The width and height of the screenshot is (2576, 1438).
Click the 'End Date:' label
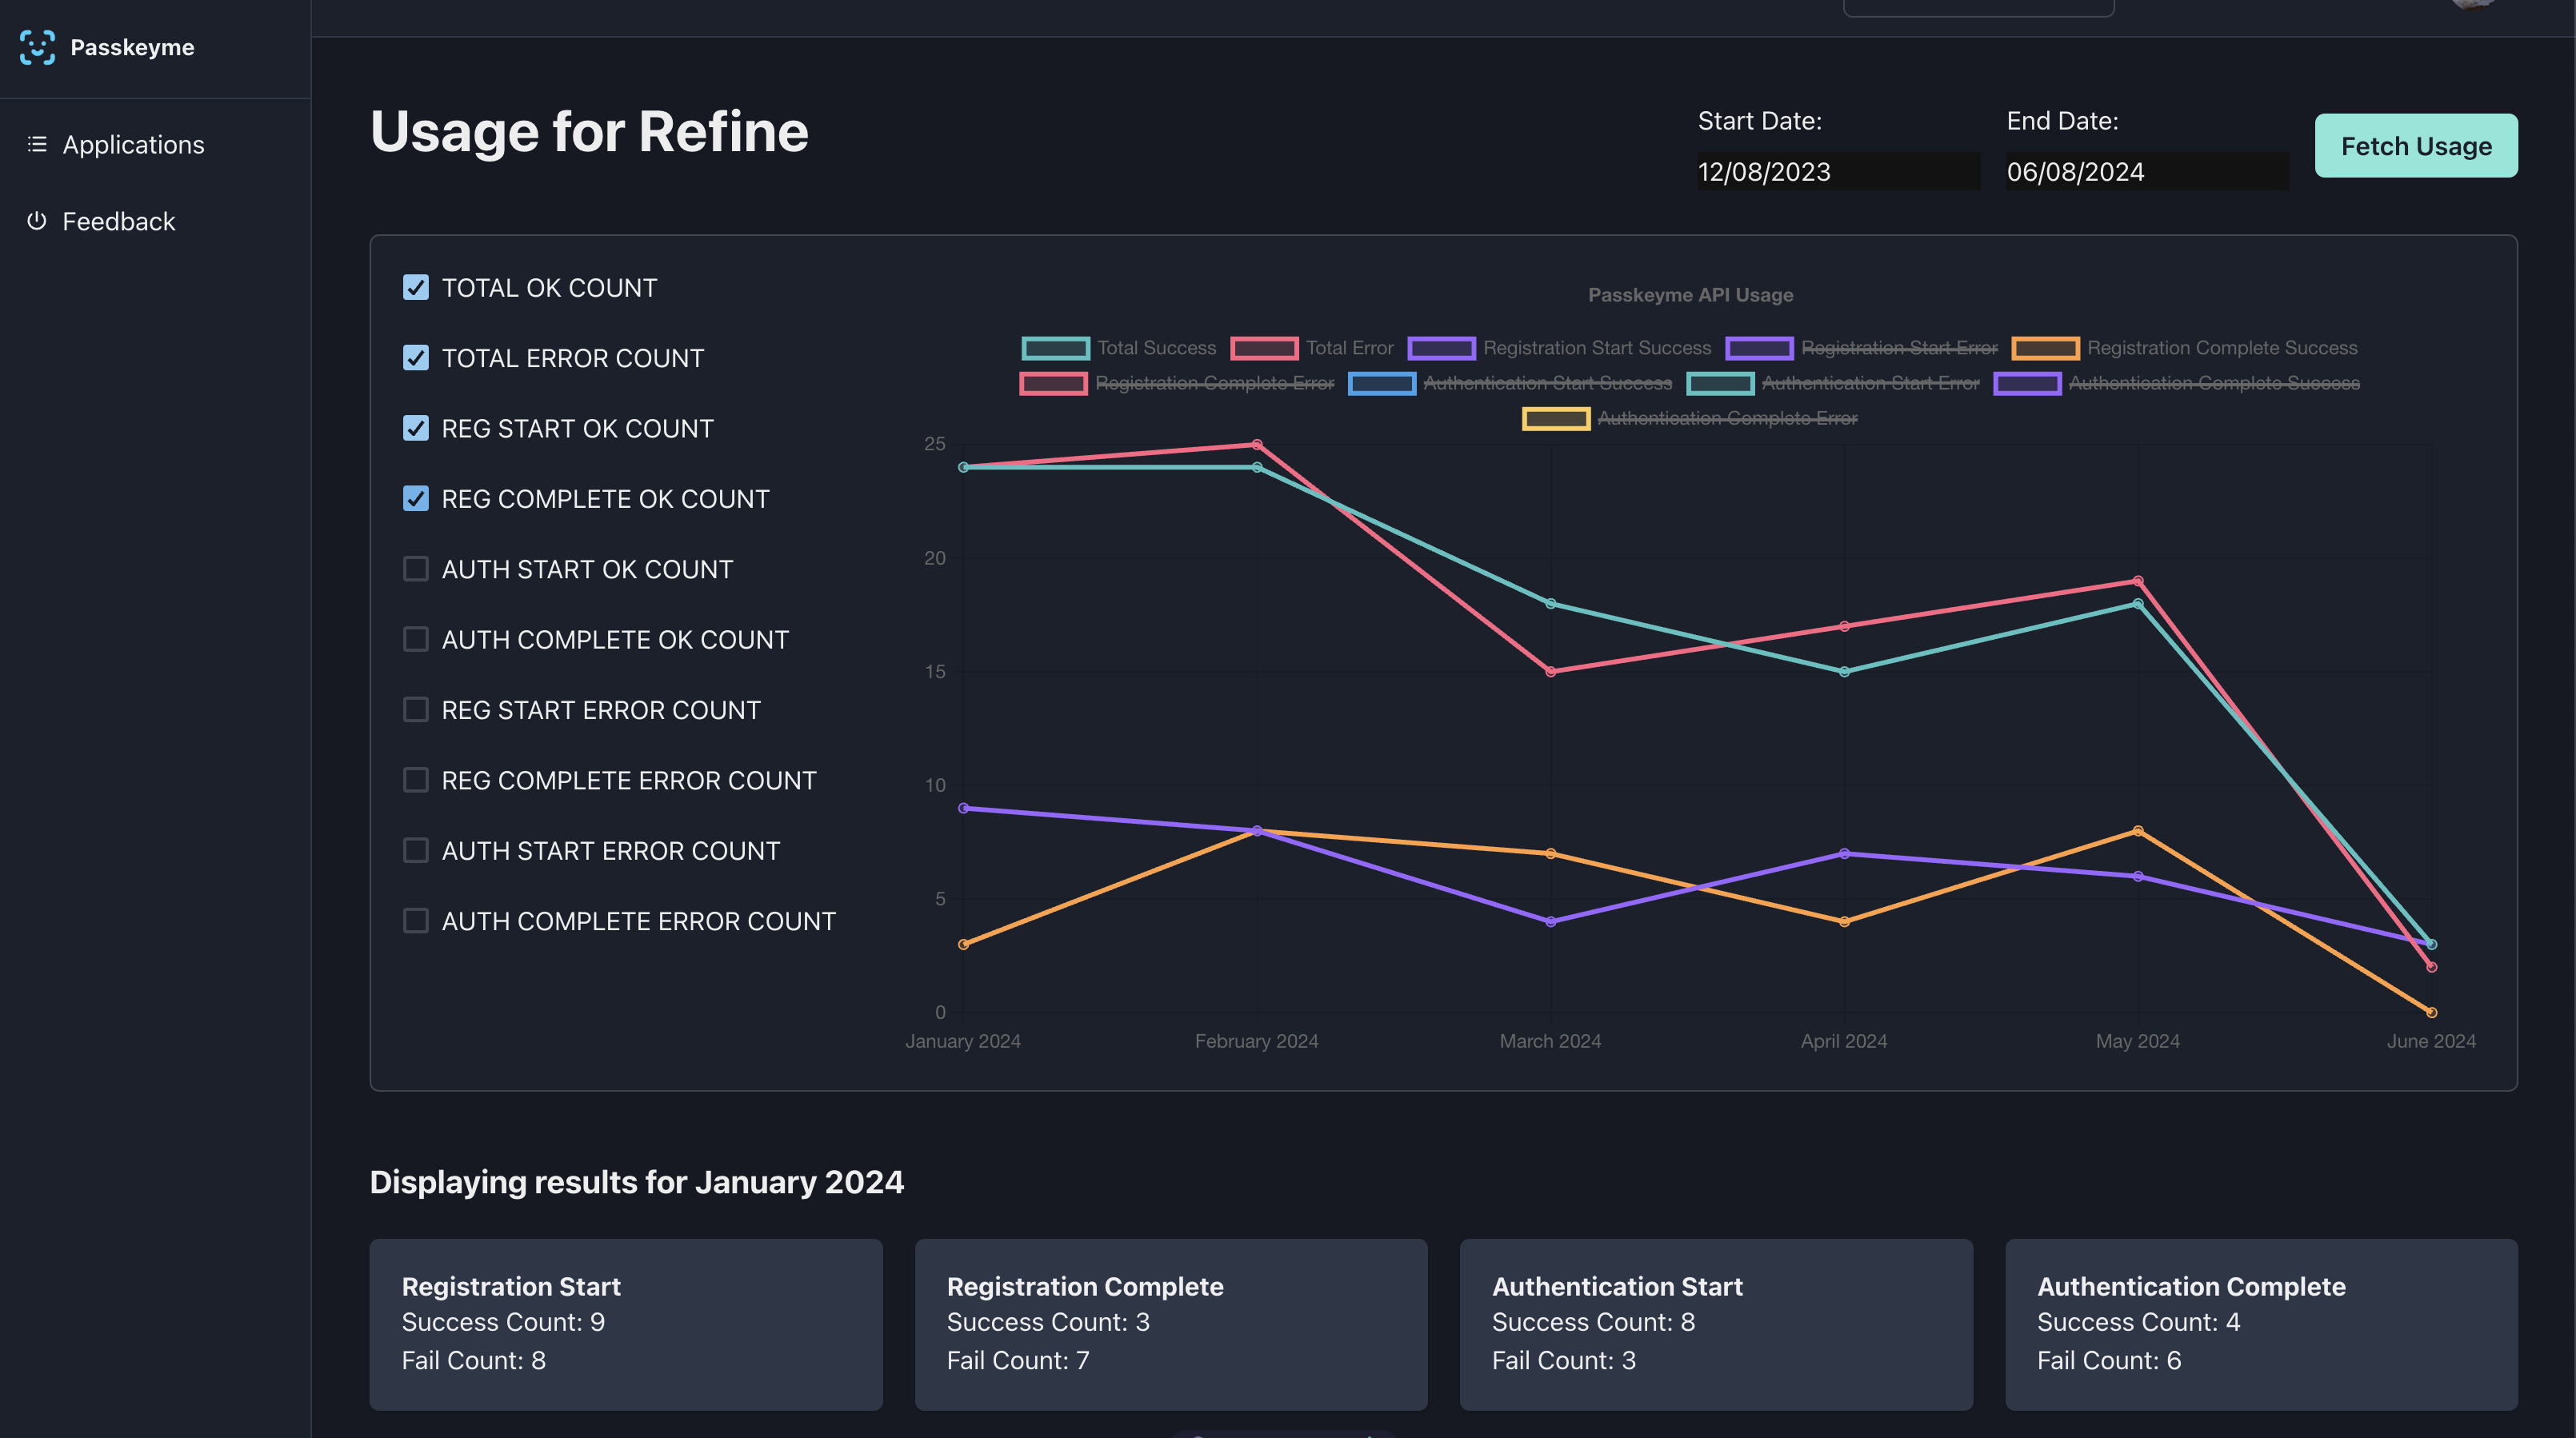click(2062, 121)
